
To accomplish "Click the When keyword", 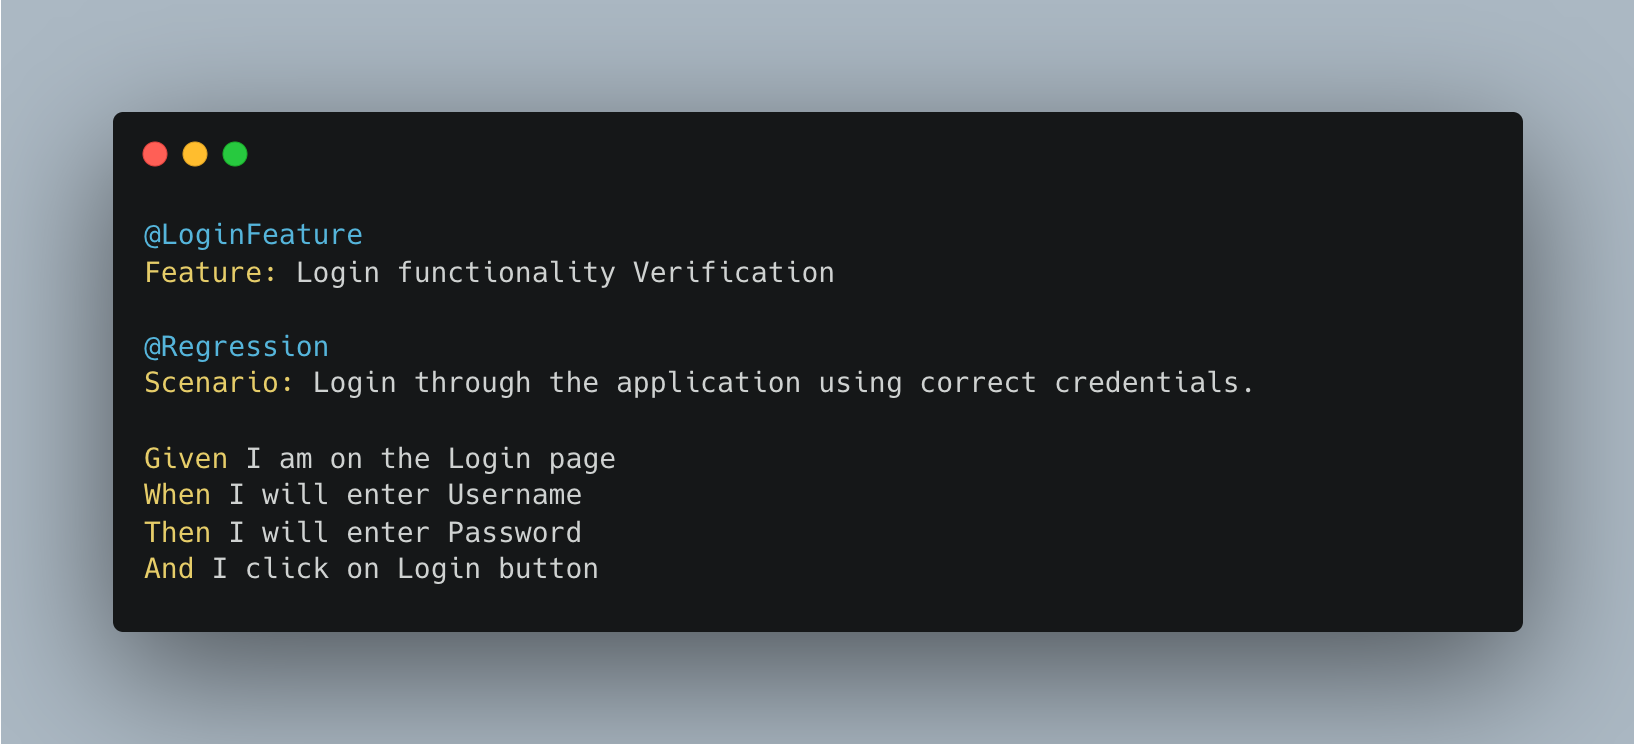I will click(x=178, y=494).
